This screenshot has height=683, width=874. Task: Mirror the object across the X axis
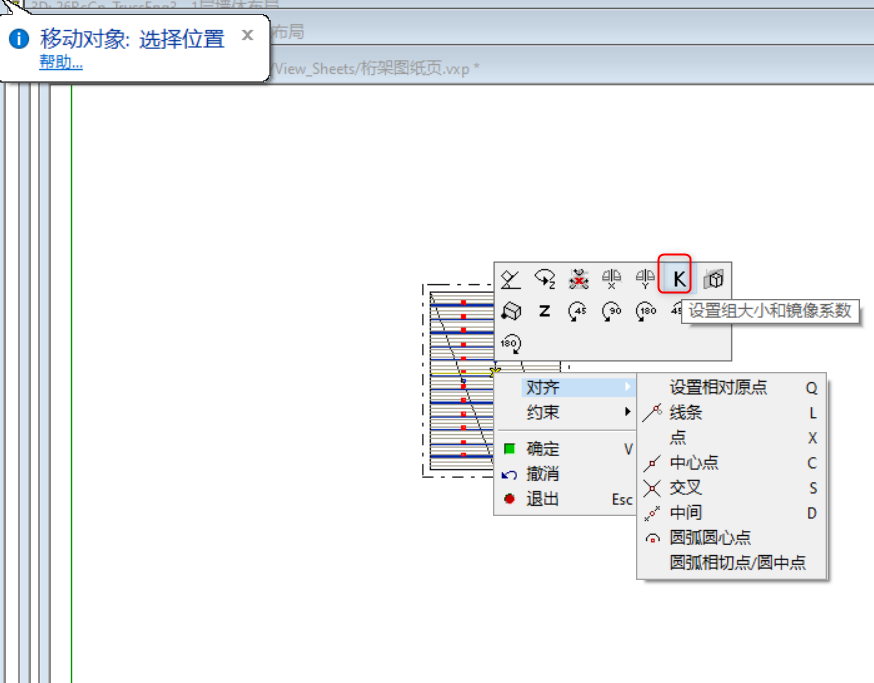(612, 279)
